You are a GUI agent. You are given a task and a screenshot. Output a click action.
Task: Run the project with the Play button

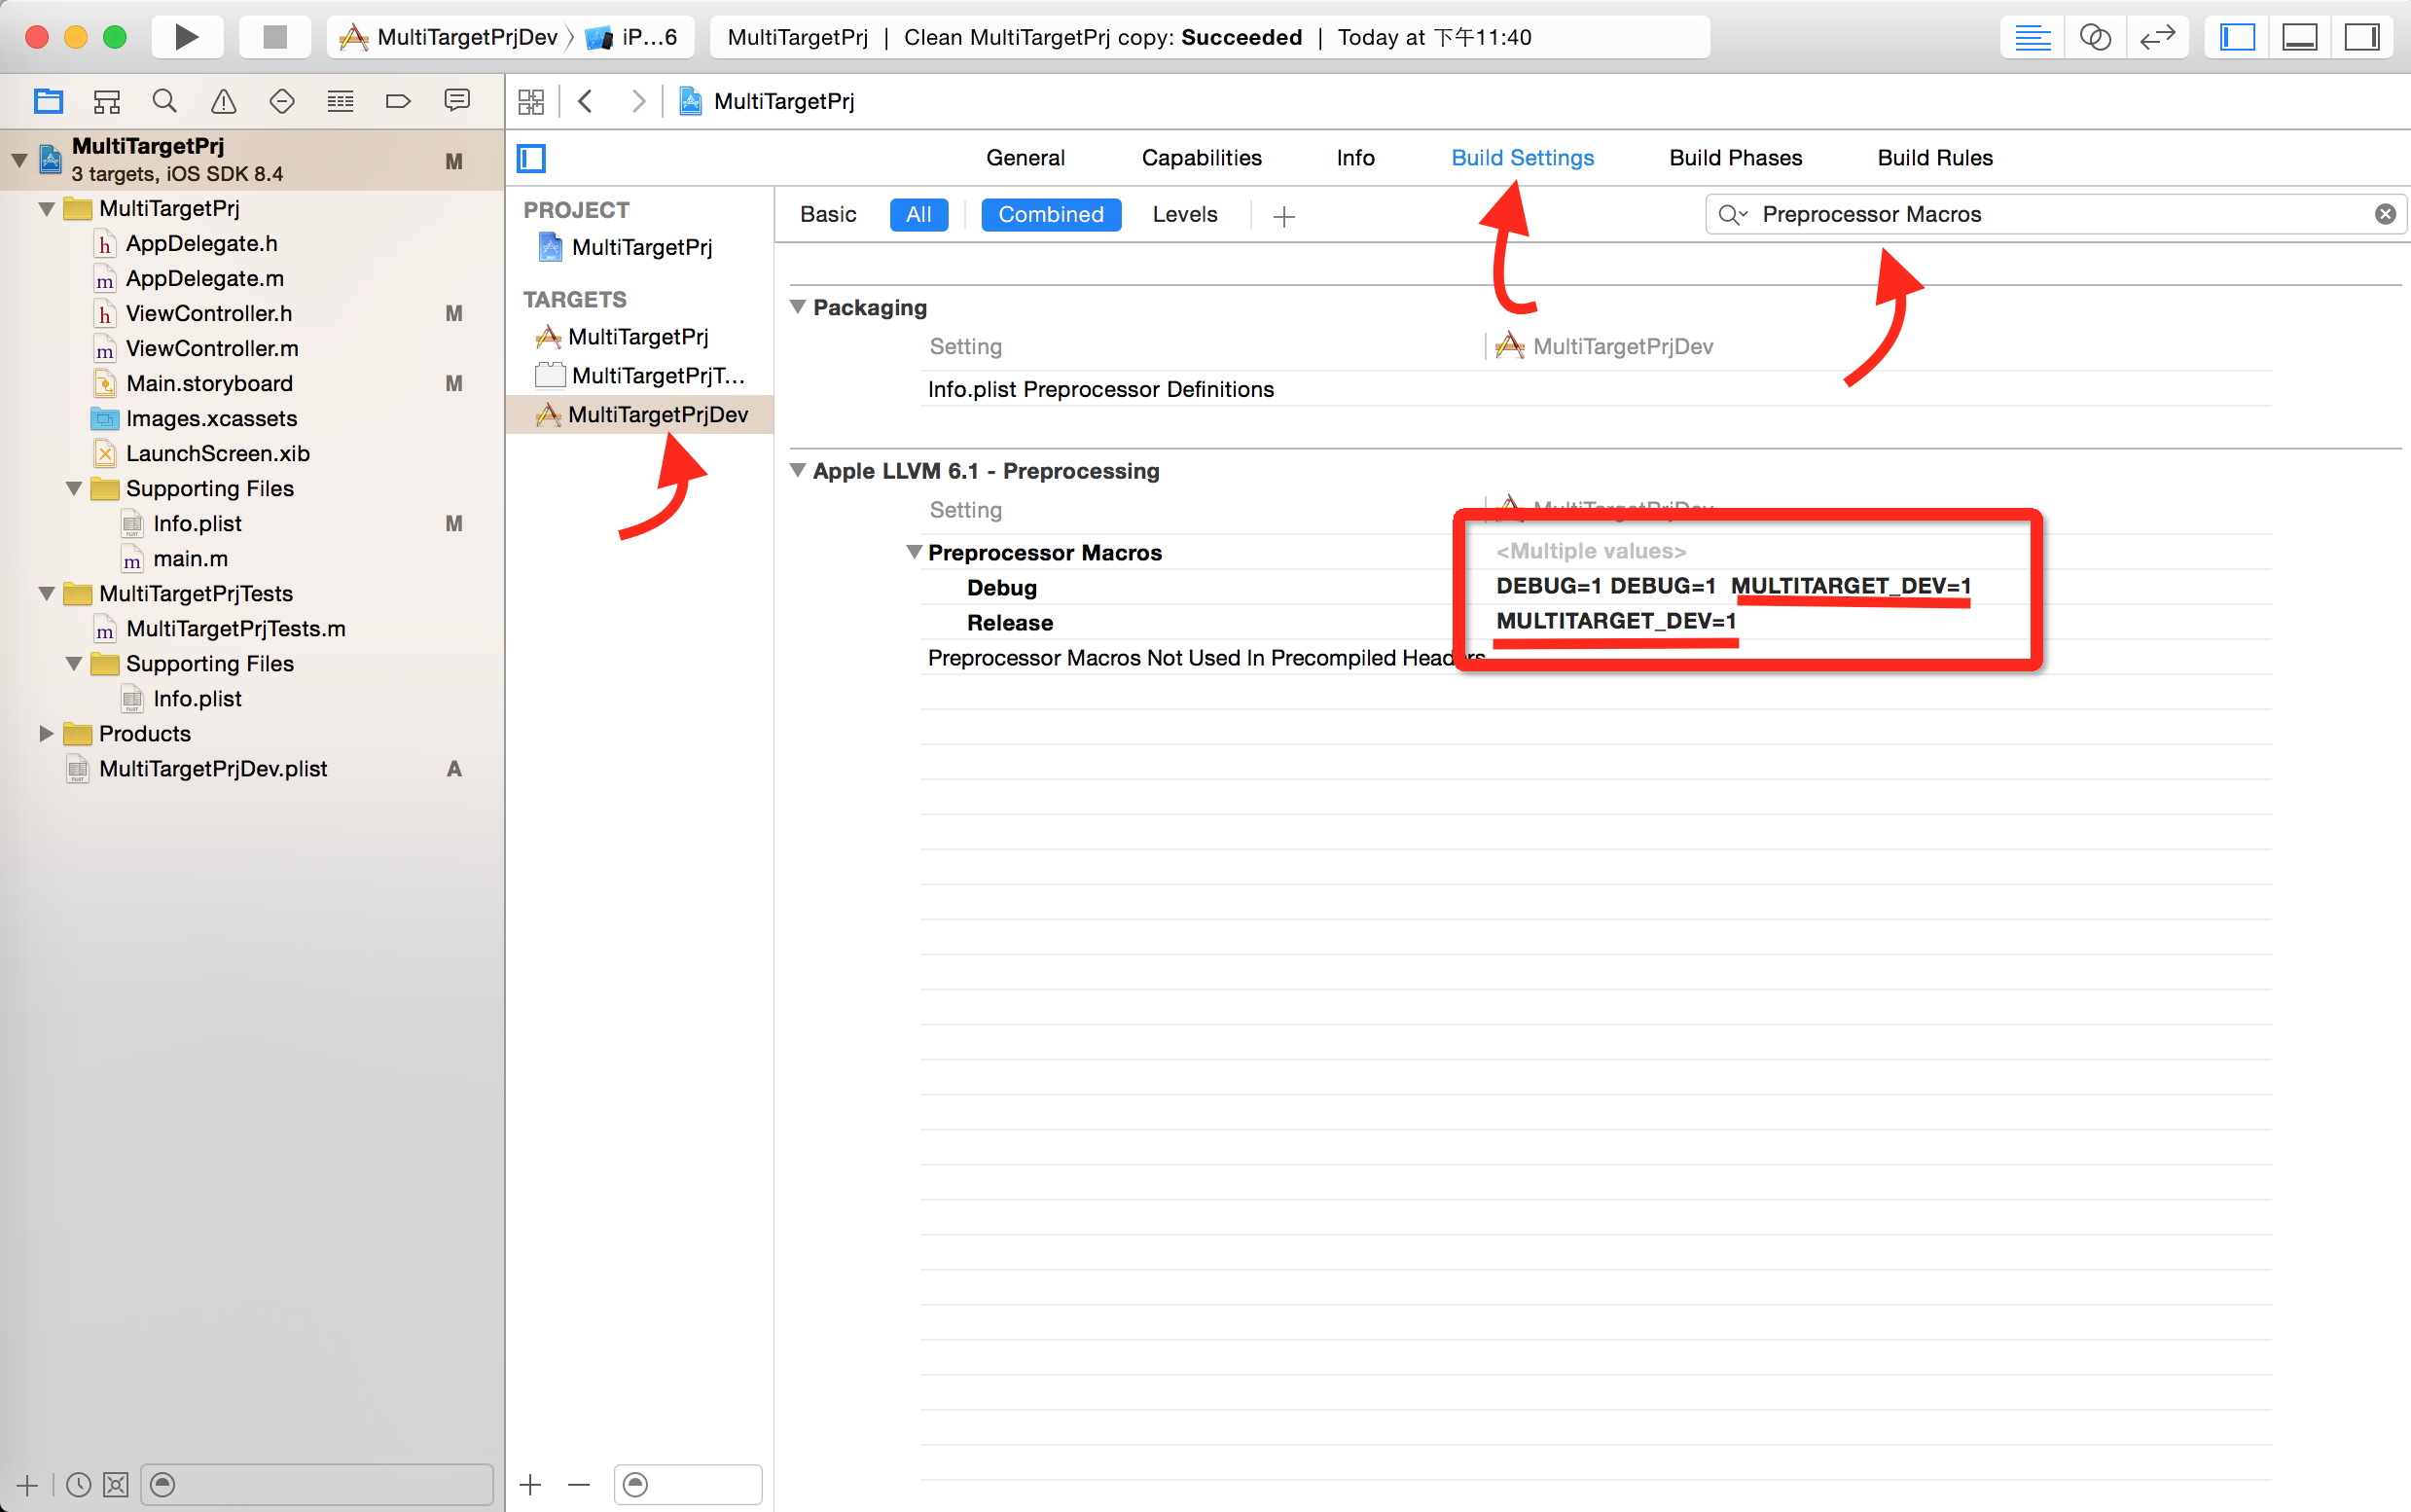[x=187, y=37]
